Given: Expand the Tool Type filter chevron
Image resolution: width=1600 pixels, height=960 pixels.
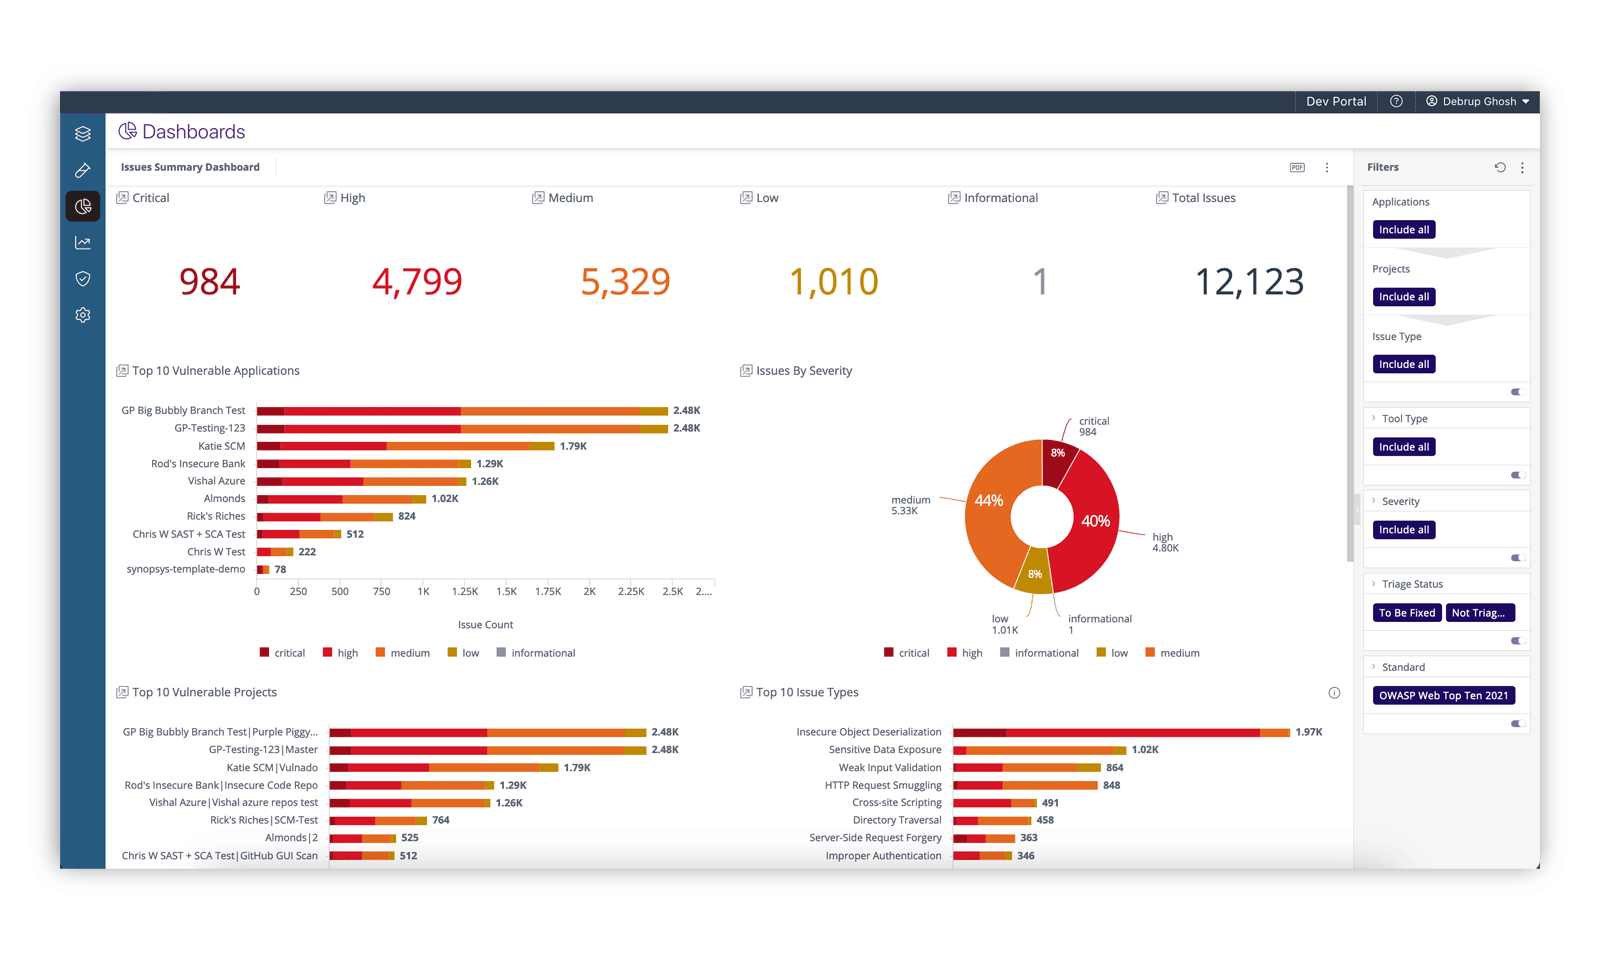Looking at the screenshot, I should pos(1374,419).
